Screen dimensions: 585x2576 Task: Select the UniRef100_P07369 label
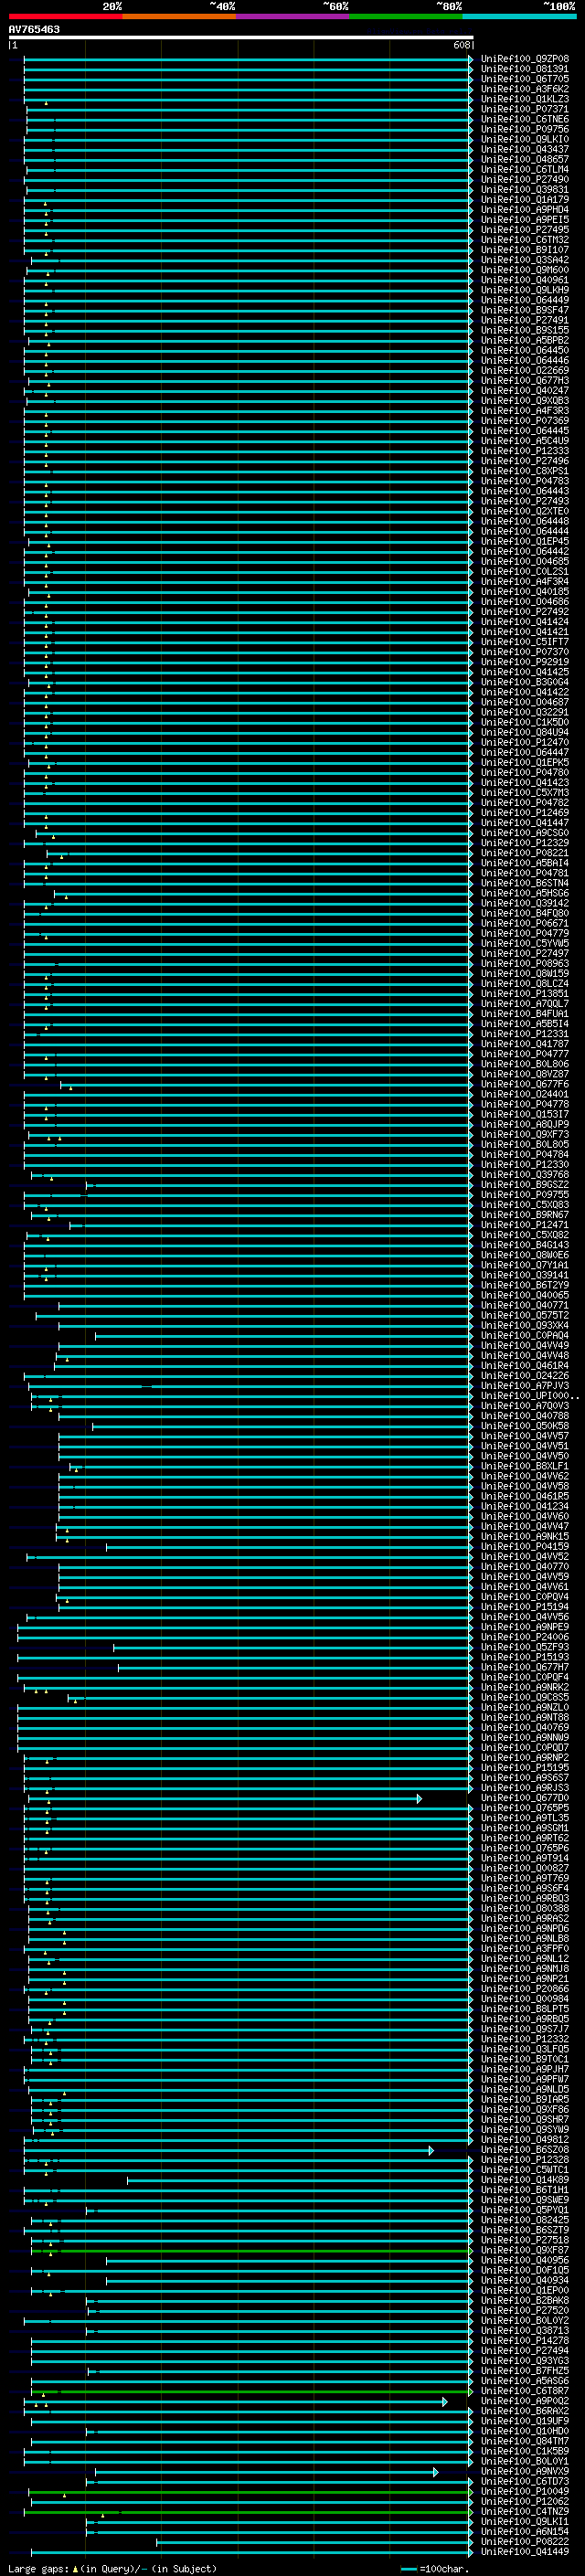pyautogui.click(x=524, y=421)
